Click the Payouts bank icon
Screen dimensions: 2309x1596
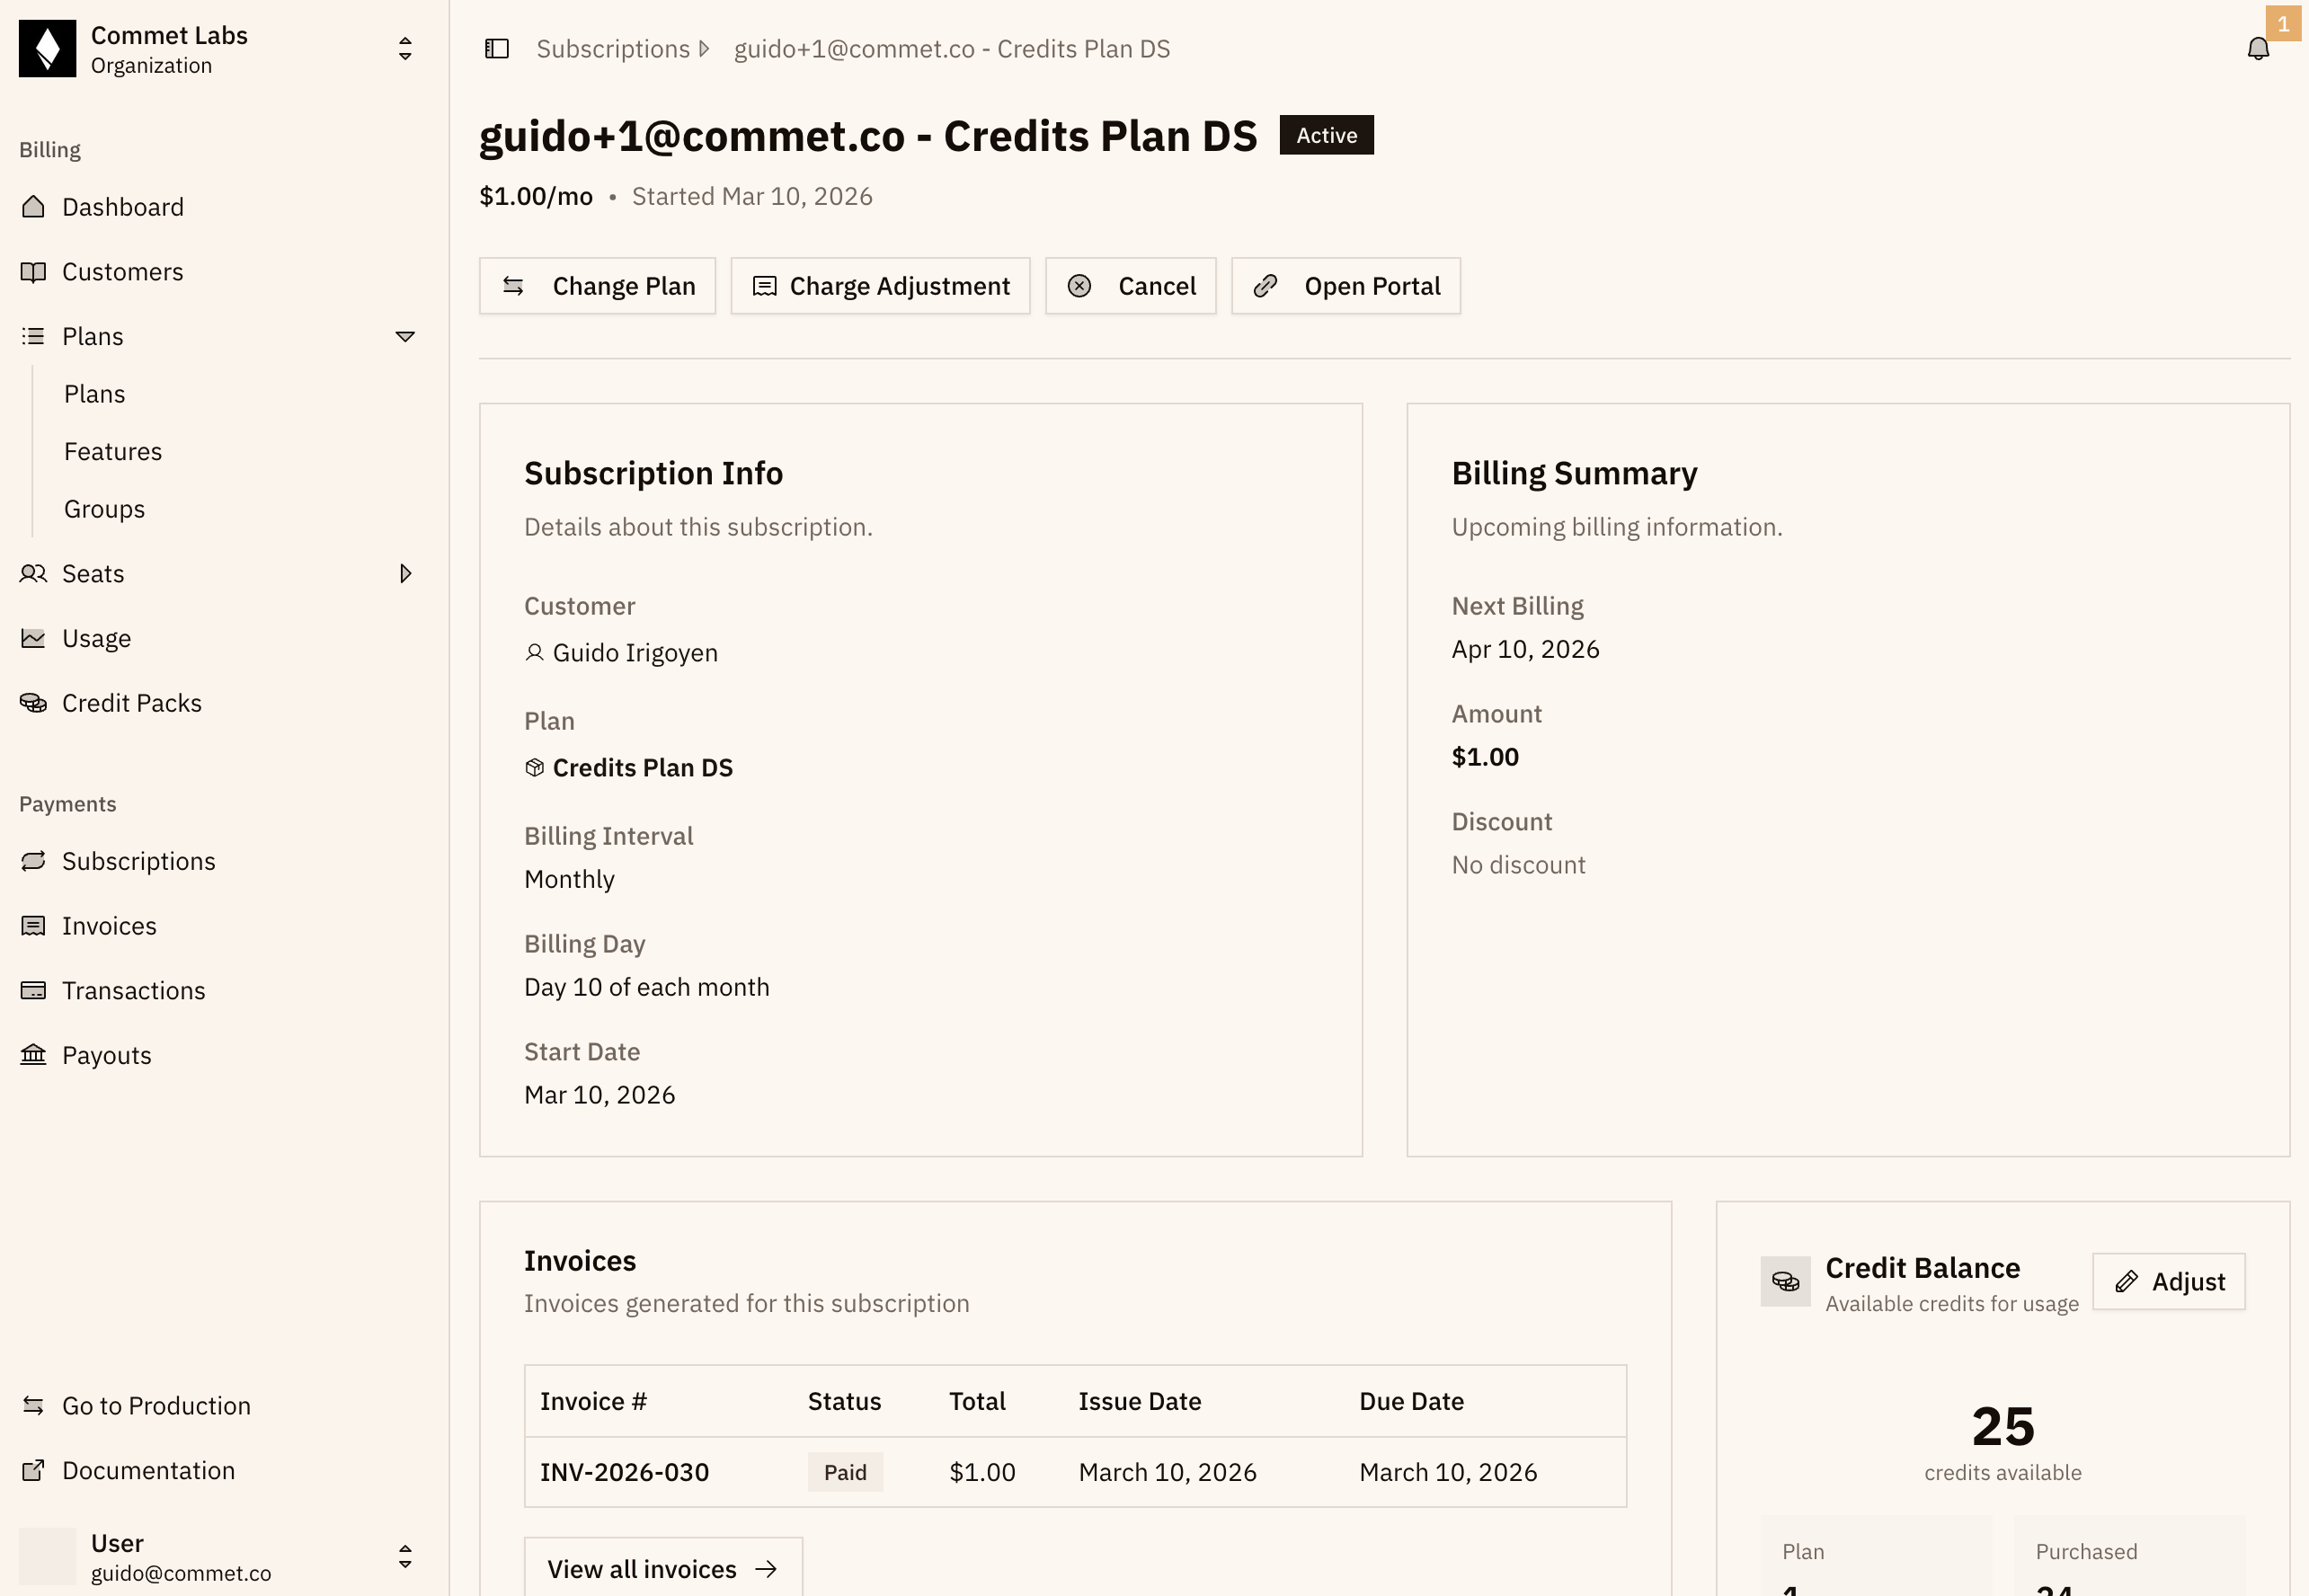(x=33, y=1055)
